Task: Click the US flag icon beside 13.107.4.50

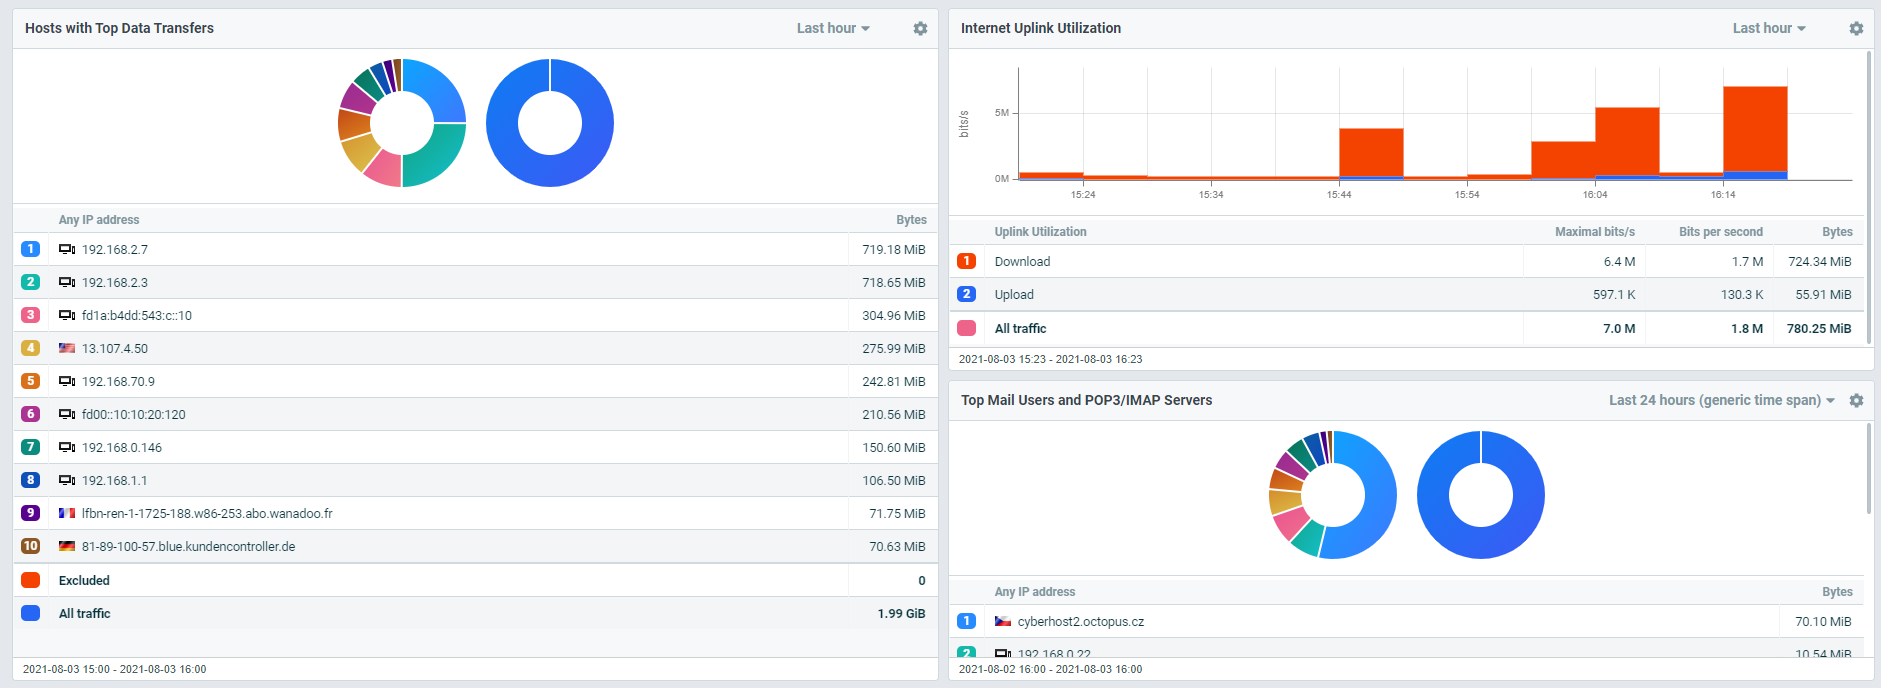Action: coord(67,349)
